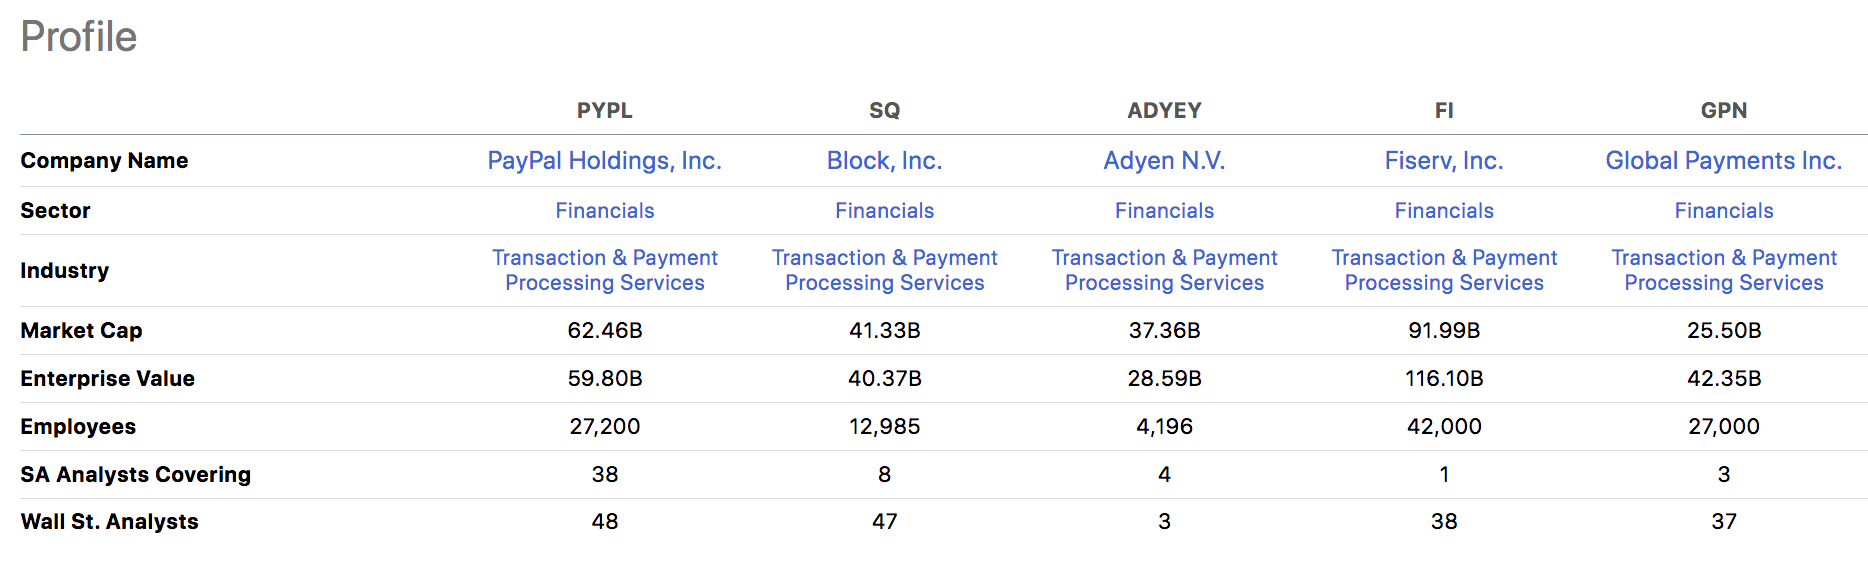Click the Financials sector link under ADYEY
The height and width of the screenshot is (566, 1868).
[x=1164, y=211]
